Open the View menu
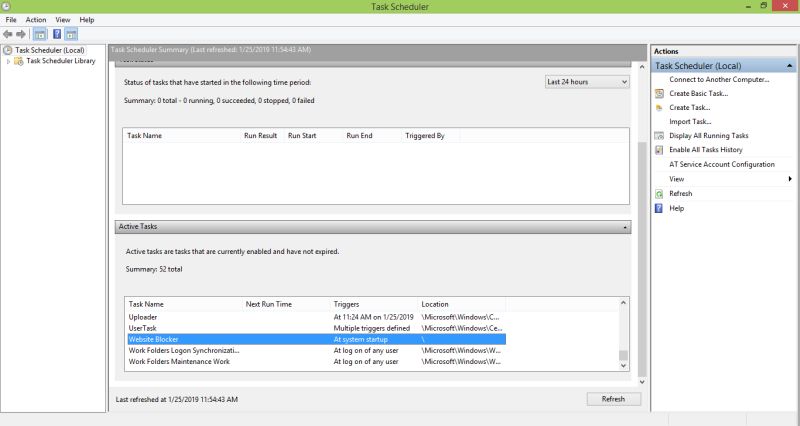The height and width of the screenshot is (426, 800). [63, 20]
